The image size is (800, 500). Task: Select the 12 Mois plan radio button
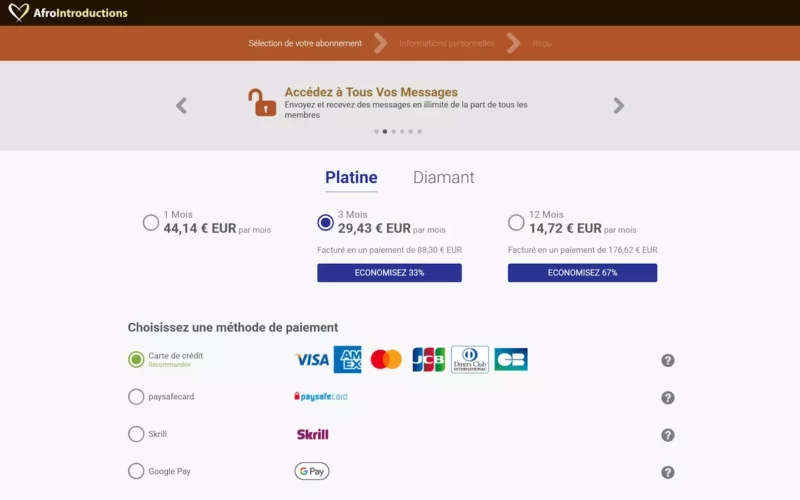[x=516, y=223]
